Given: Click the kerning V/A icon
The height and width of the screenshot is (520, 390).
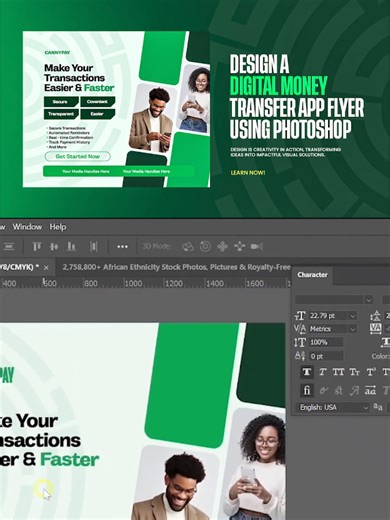Looking at the screenshot, I should pos(300,329).
